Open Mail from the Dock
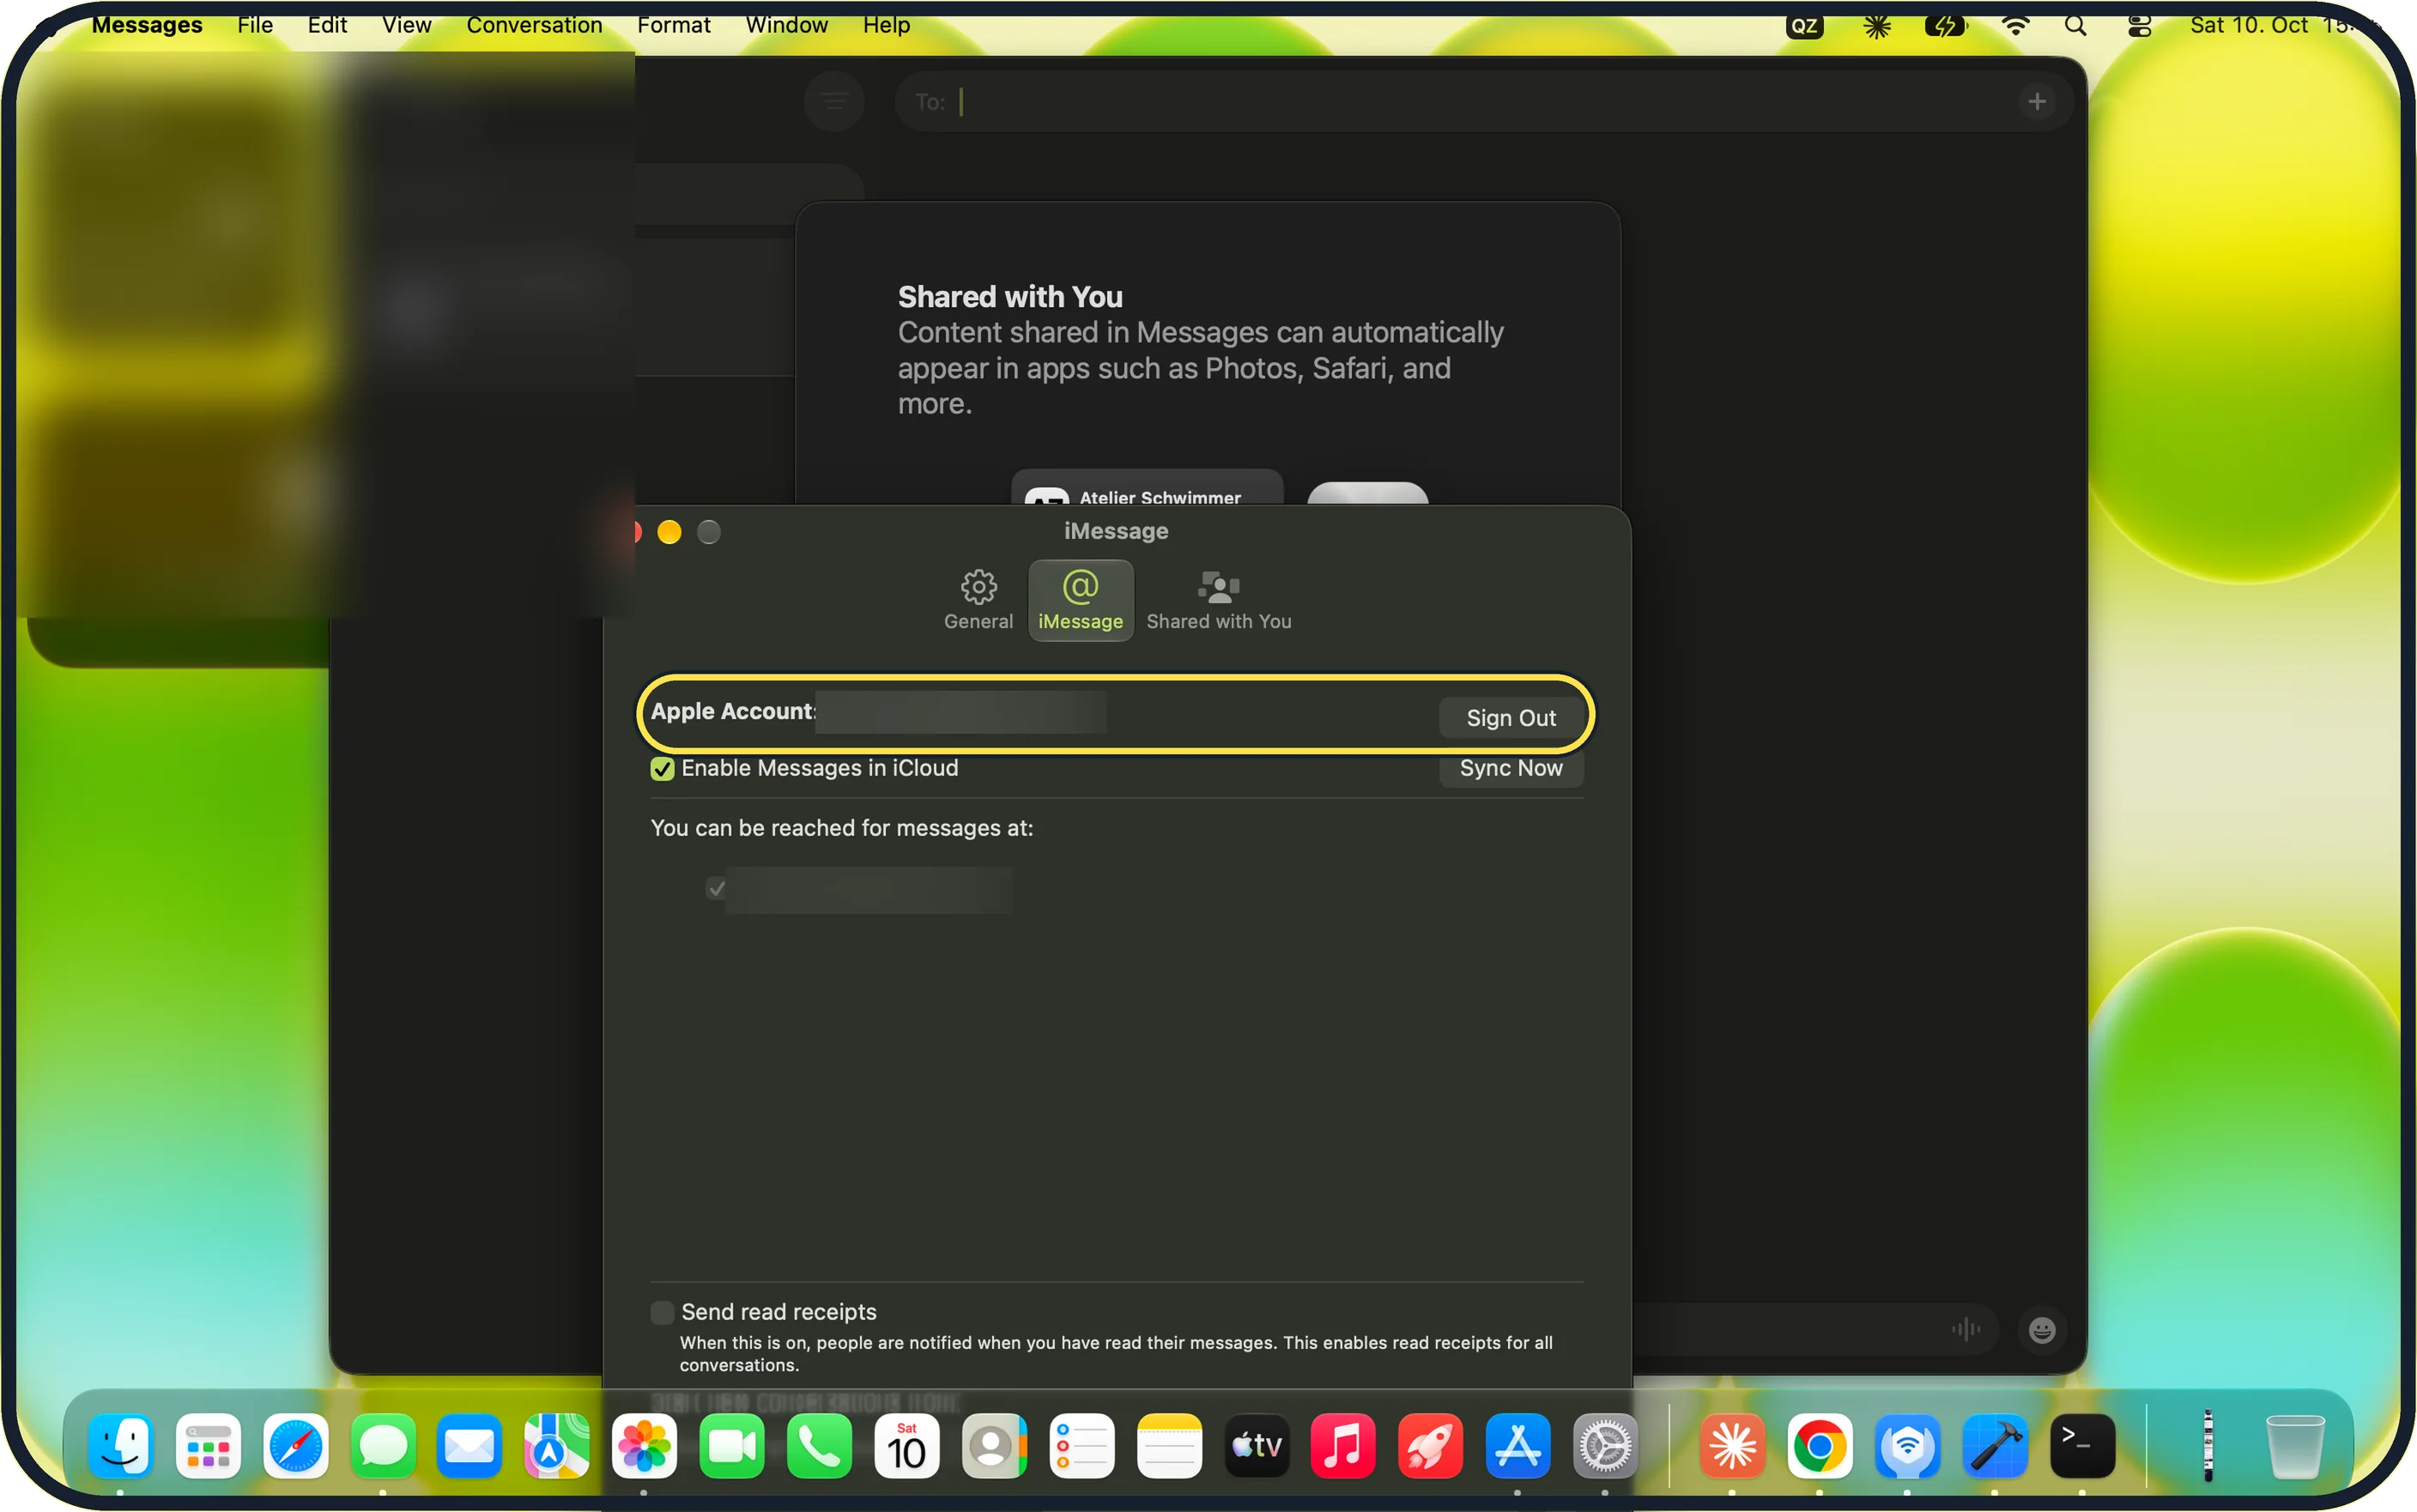Screen dimensions: 2417x1512 click(x=469, y=1447)
